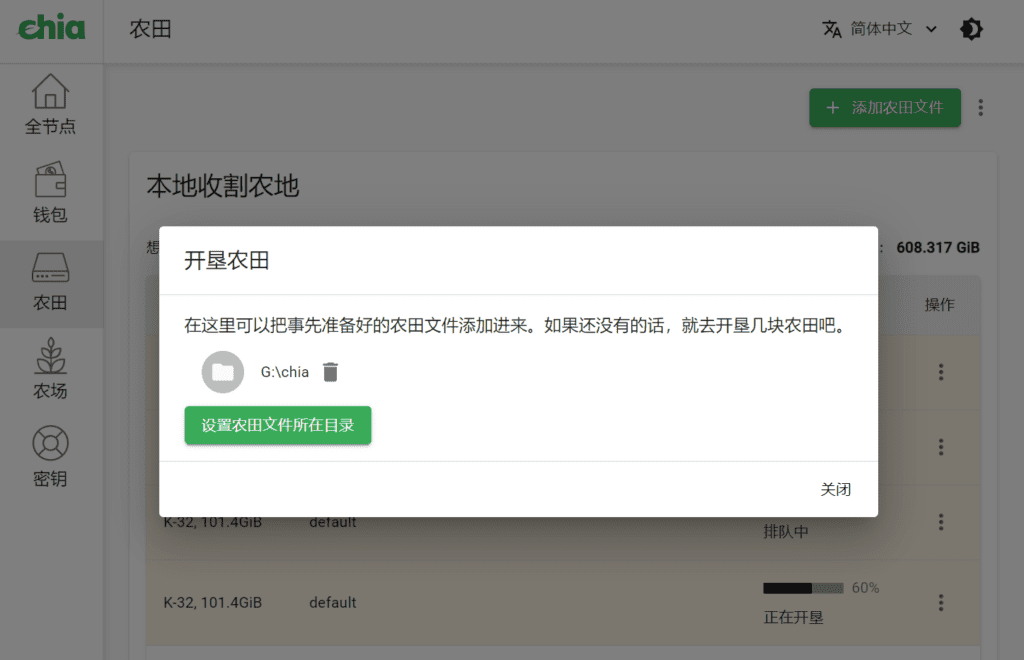Screen dimensions: 1024x660
Task: Open the 钱包 wallet section
Action: [x=50, y=194]
